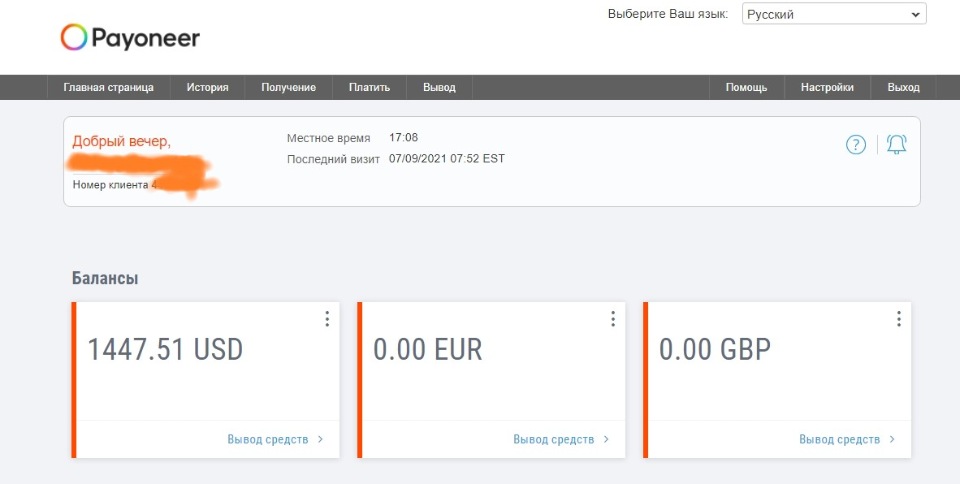
Task: Open the Помощь menu
Action: 746,88
